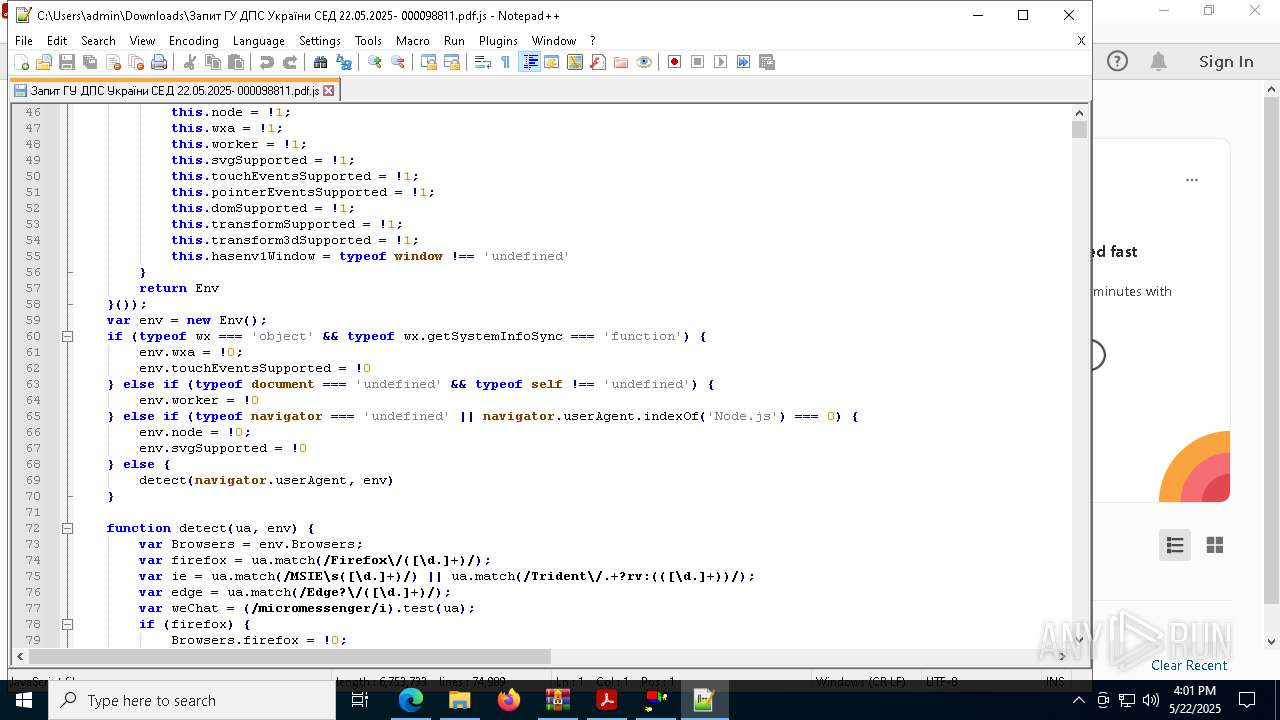The height and width of the screenshot is (720, 1280).
Task: Click the editor's horizontal scrollbar thumb
Action: [290, 657]
